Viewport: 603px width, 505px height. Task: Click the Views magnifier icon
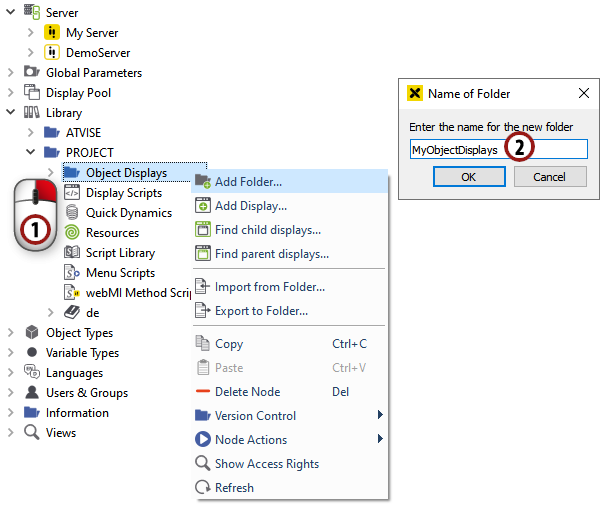[32, 432]
